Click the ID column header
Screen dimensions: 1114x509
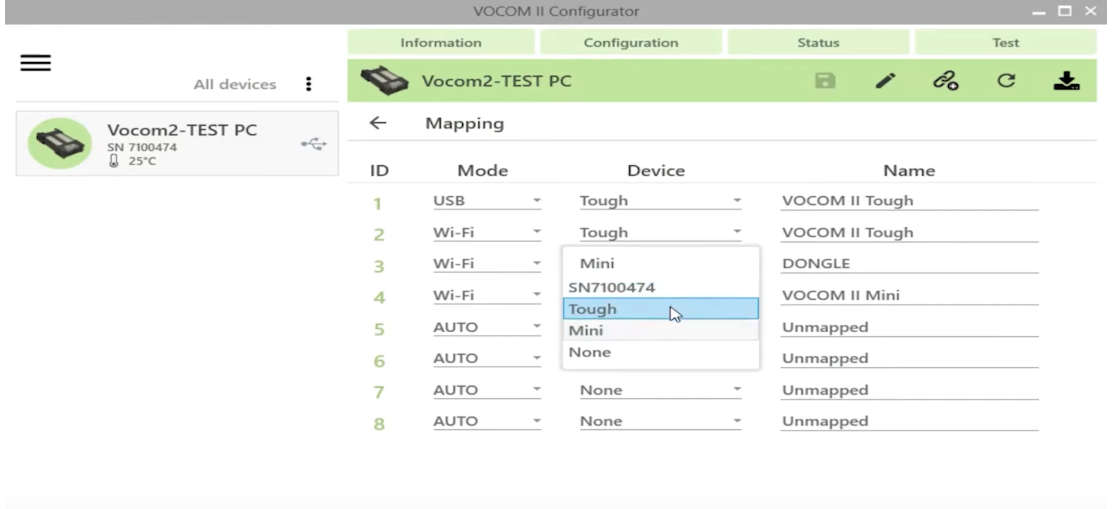point(379,171)
